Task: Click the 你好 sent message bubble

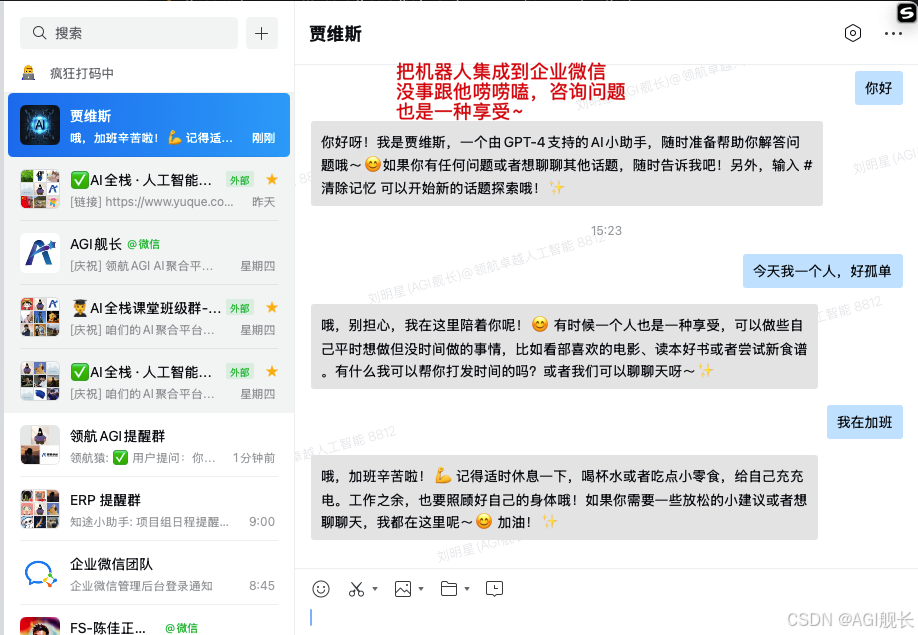Action: 878,88
